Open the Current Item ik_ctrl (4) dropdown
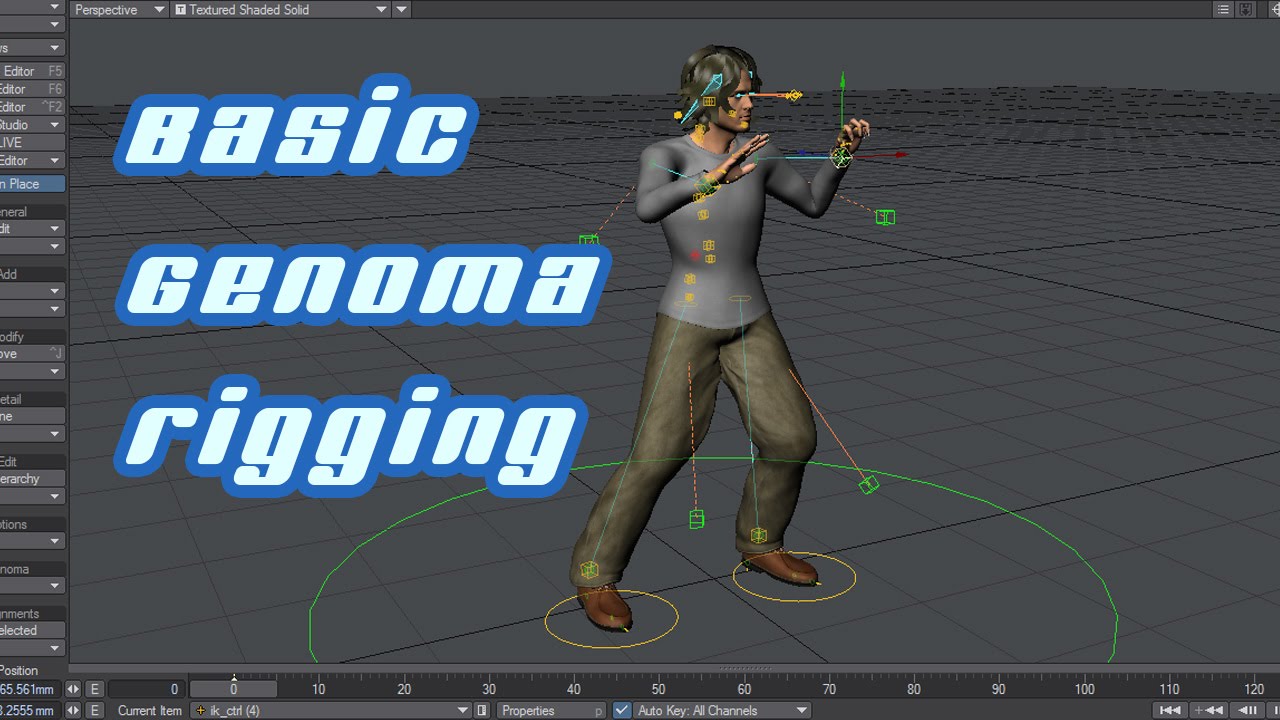 tap(332, 711)
